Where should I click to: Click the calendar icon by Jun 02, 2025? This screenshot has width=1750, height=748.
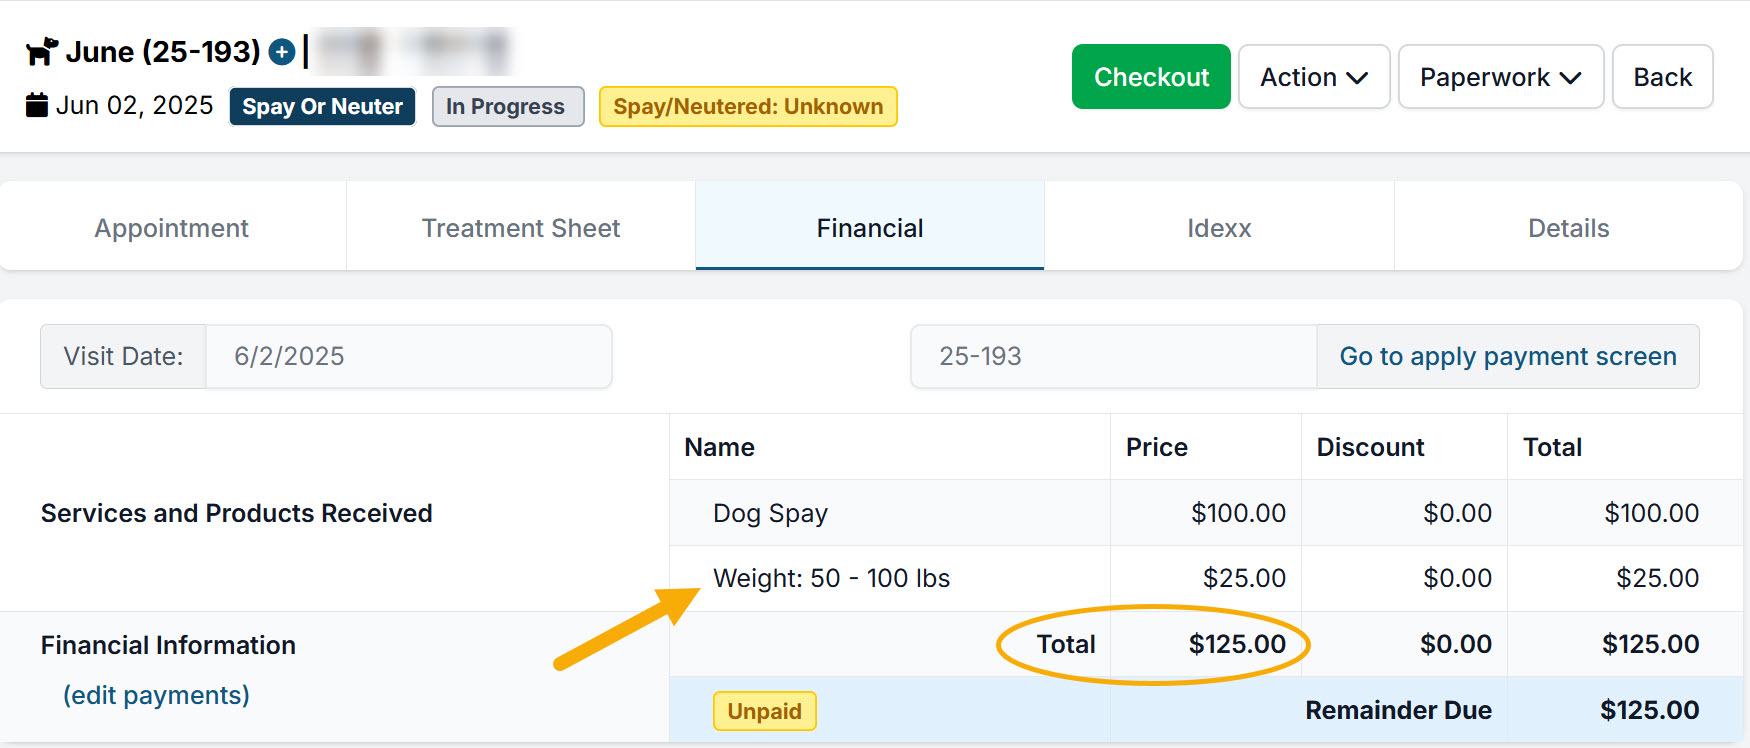click(x=37, y=105)
